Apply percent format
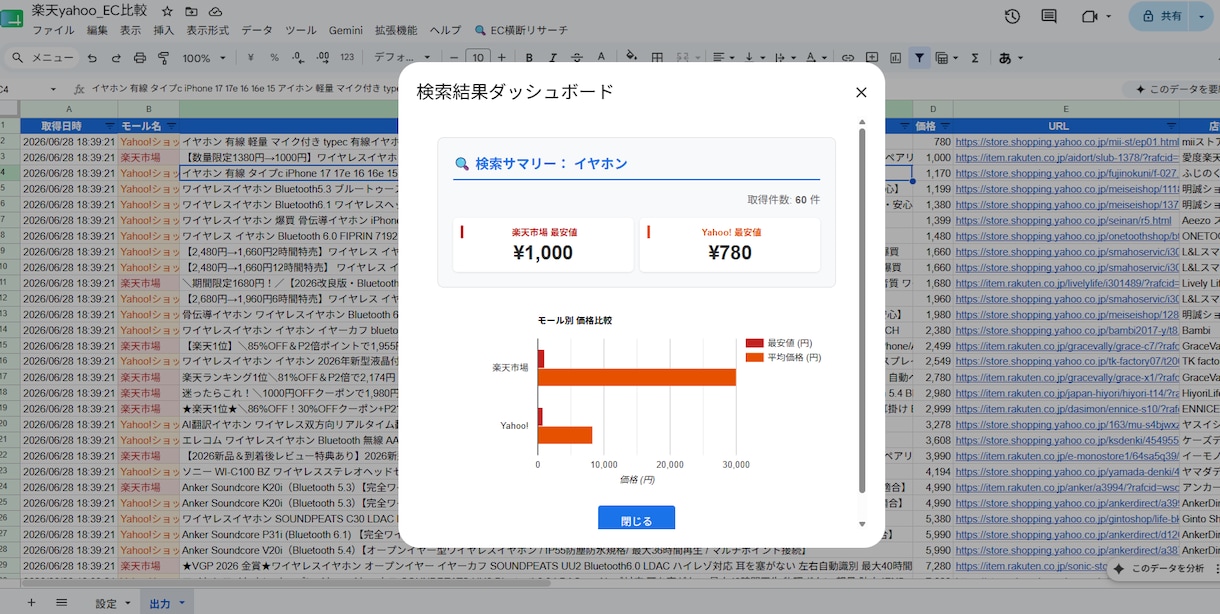Screen dimensions: 1220x614 [x=274, y=58]
